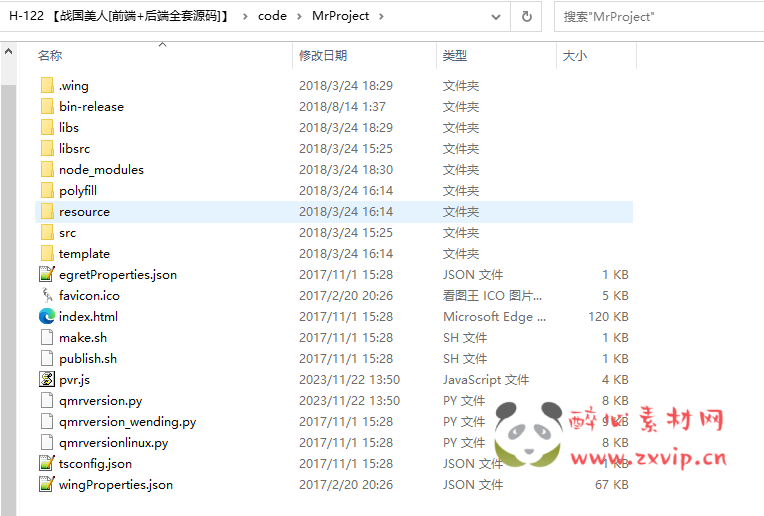This screenshot has width=764, height=516.
Task: Refresh the current folder view
Action: pyautogui.click(x=526, y=17)
